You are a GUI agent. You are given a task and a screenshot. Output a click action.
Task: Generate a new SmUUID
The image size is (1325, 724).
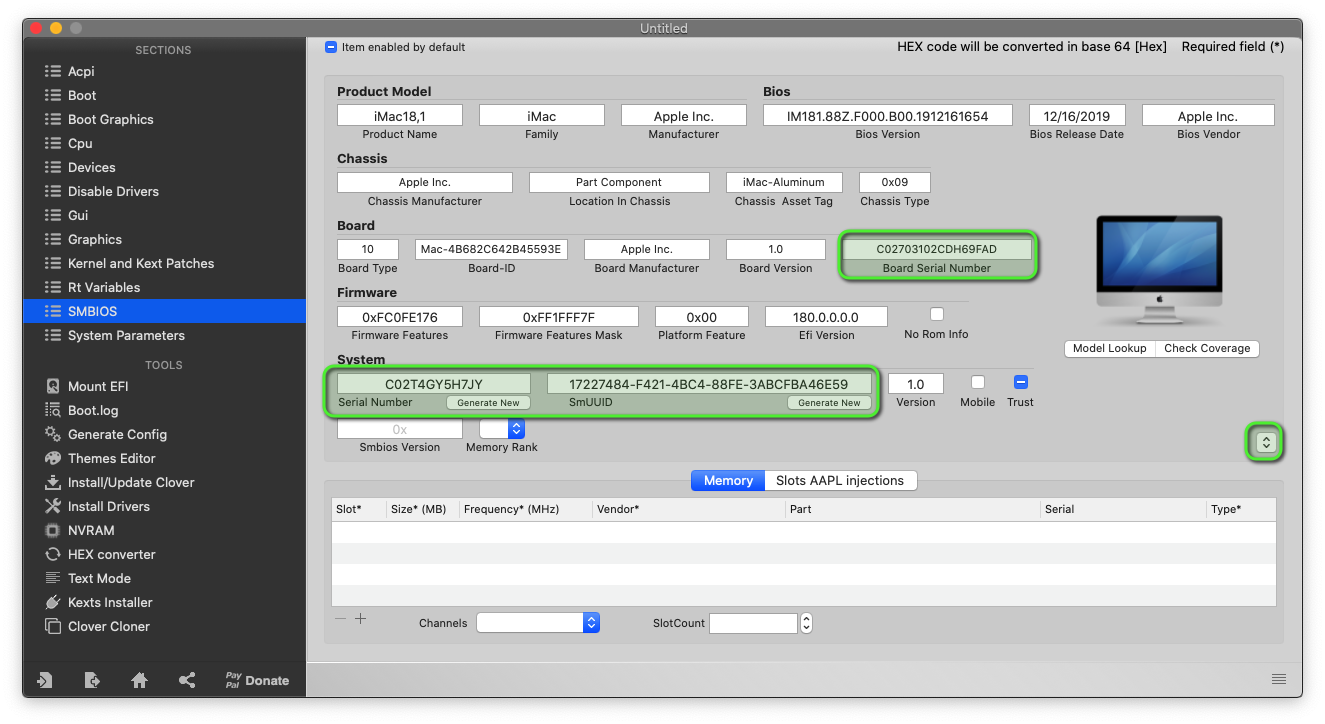pyautogui.click(x=829, y=403)
